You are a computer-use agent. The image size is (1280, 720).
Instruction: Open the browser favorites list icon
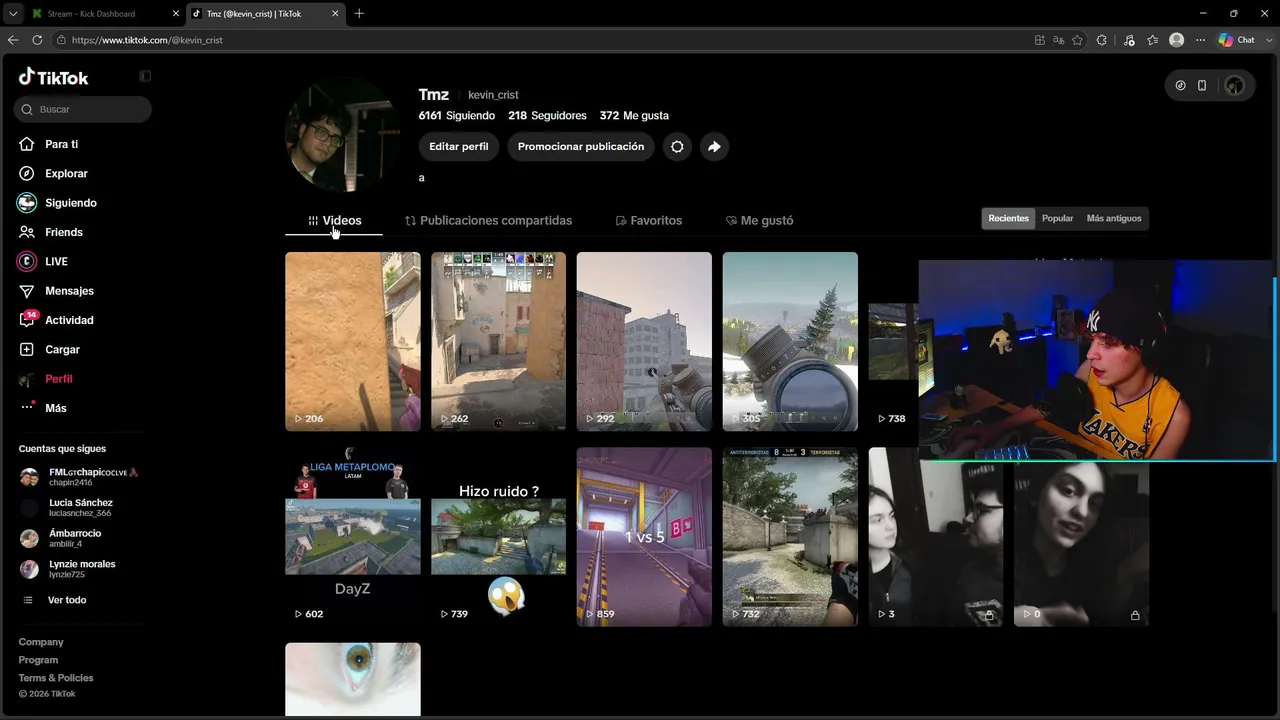coord(1153,40)
